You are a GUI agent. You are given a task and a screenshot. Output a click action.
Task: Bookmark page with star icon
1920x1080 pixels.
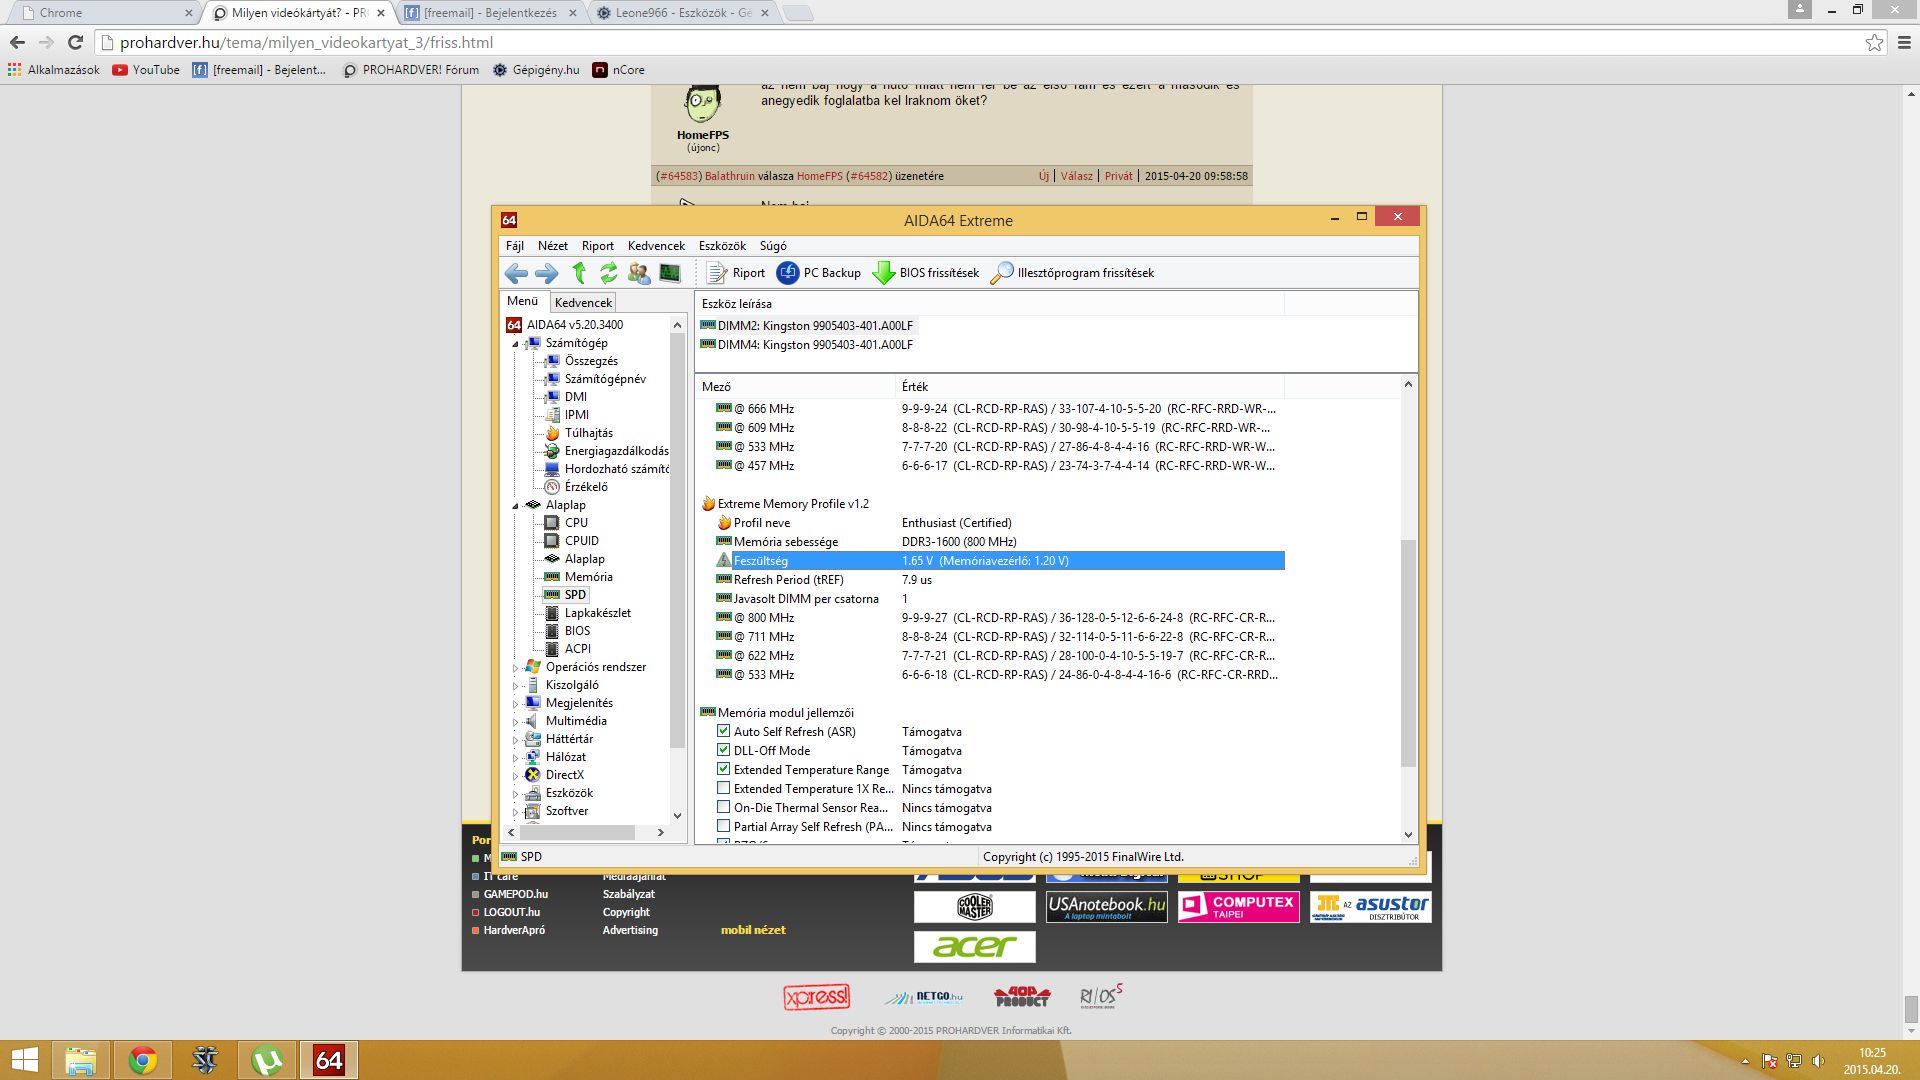tap(1874, 42)
